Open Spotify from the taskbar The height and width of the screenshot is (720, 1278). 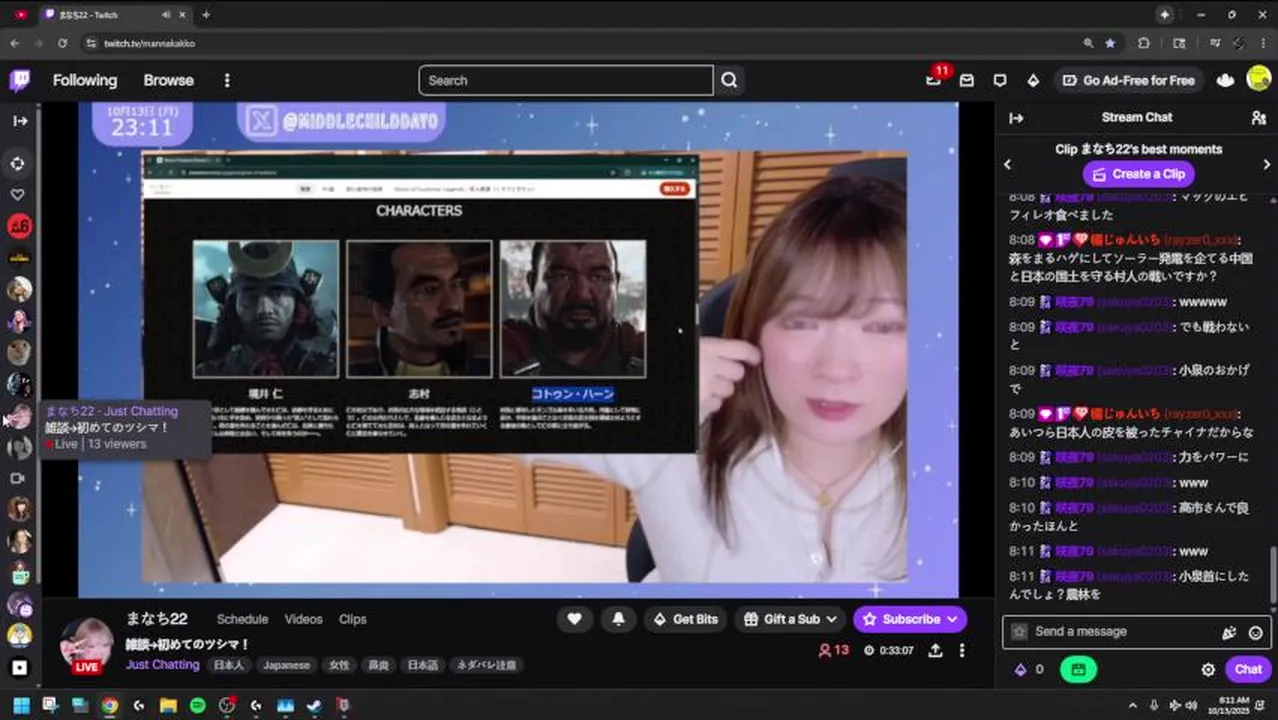coord(197,705)
